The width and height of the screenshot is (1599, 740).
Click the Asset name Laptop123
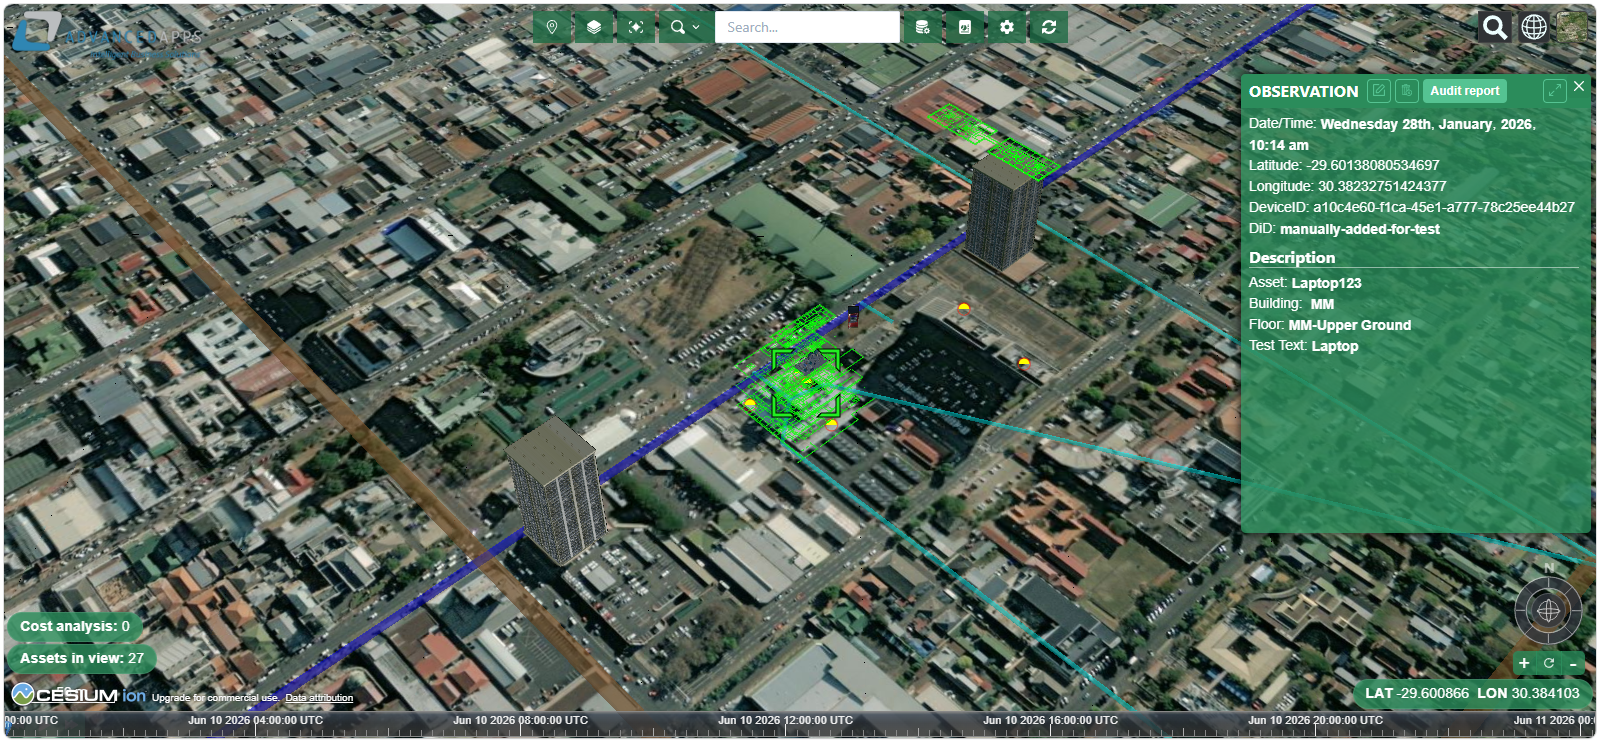coord(1326,283)
